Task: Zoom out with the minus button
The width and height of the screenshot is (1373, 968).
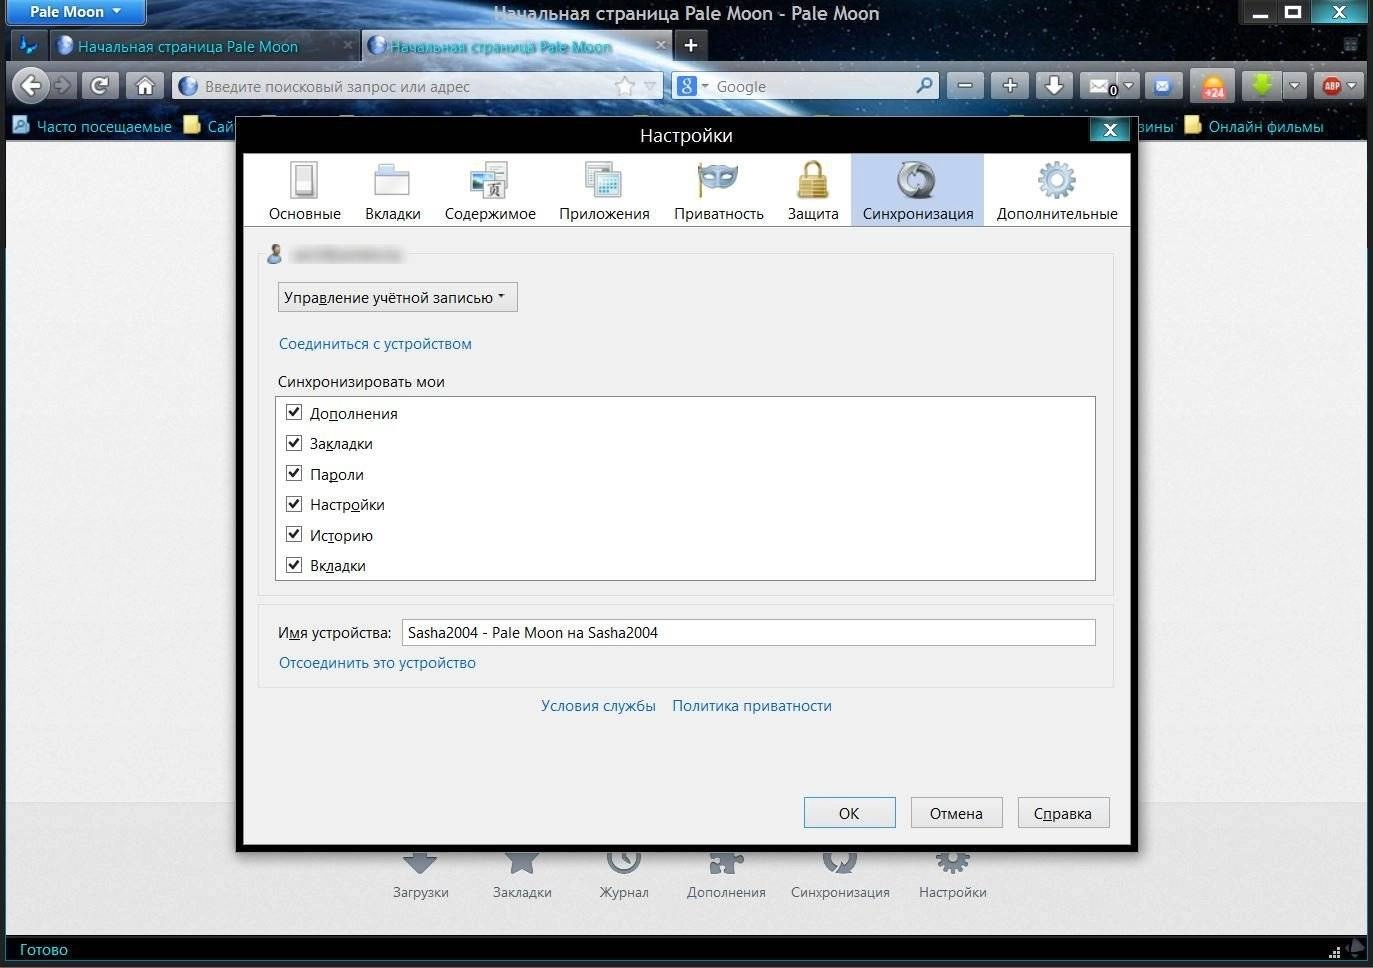Action: (x=965, y=85)
